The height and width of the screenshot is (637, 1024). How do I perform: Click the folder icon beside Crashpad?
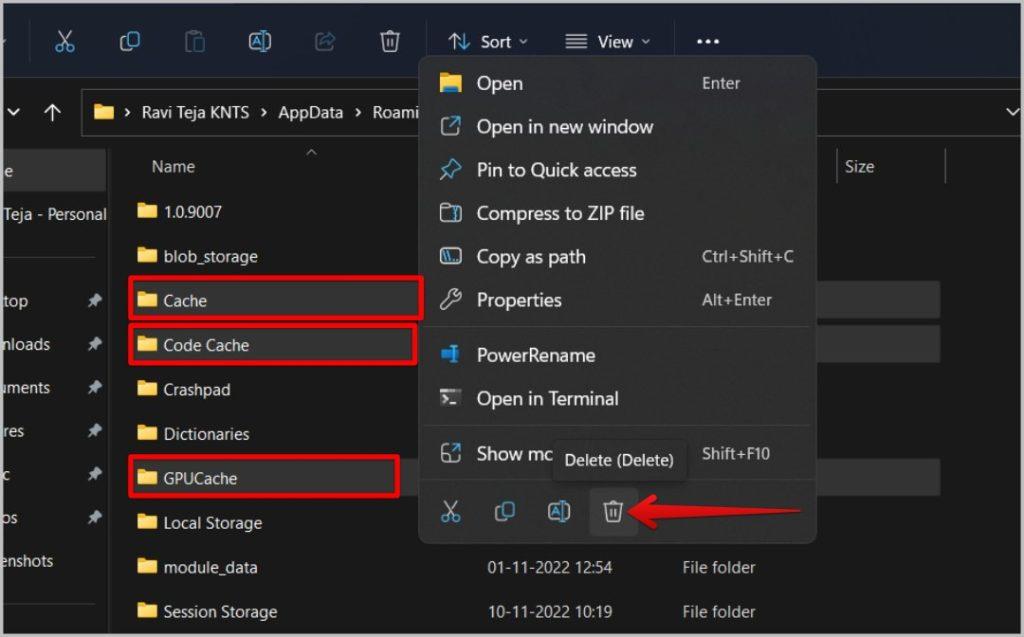(x=148, y=388)
